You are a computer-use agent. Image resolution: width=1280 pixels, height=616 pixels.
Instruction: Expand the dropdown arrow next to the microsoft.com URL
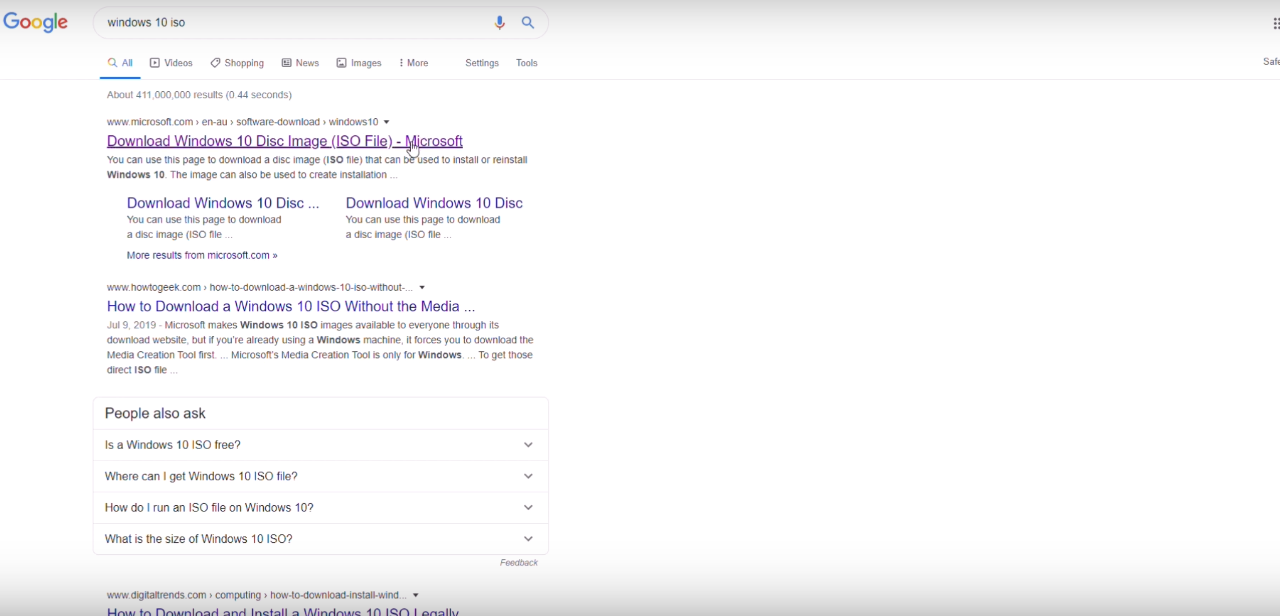click(387, 122)
